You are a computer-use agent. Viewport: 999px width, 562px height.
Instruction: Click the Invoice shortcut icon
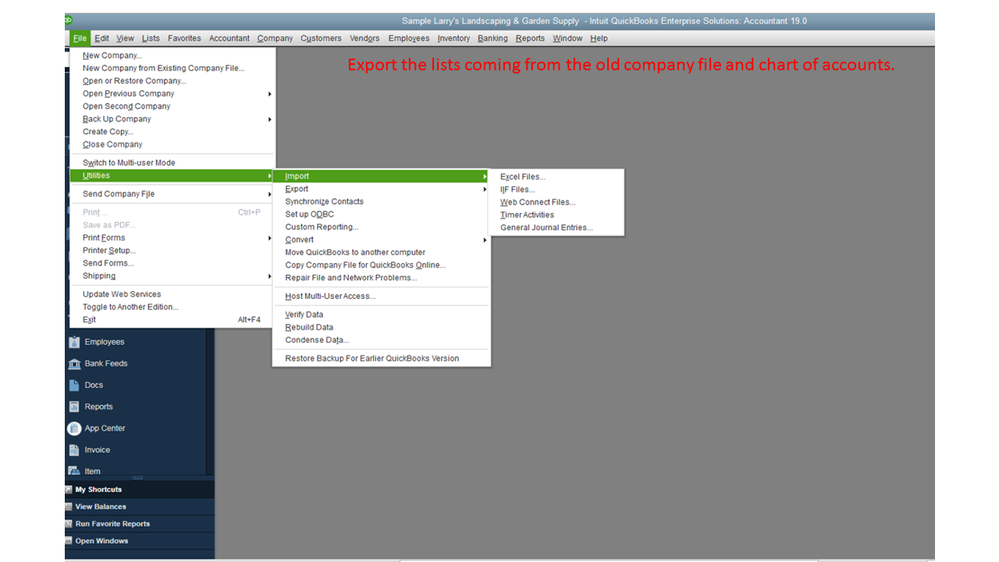coord(74,450)
